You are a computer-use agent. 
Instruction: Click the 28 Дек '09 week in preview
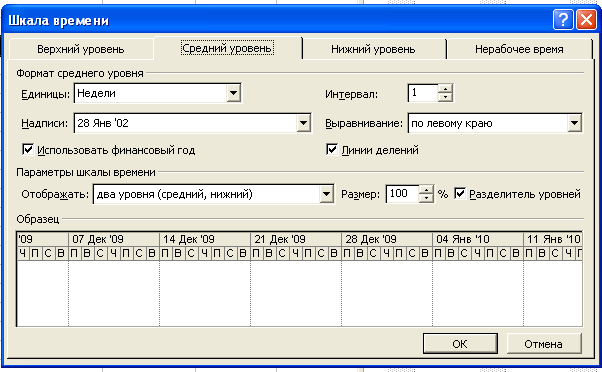coord(387,240)
